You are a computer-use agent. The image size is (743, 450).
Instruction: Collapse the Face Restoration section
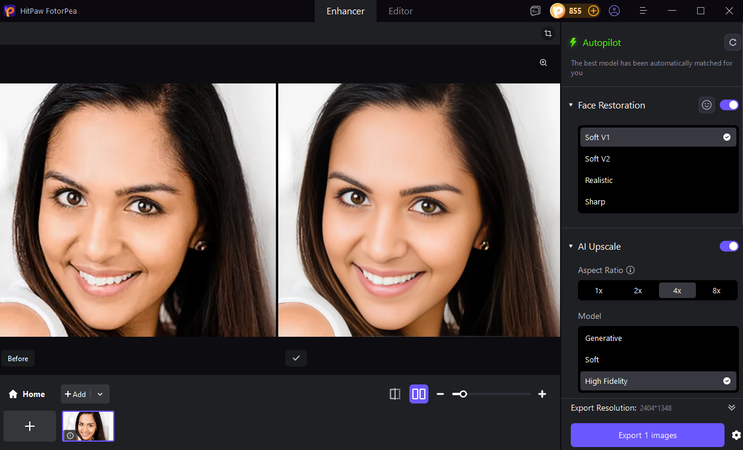571,105
